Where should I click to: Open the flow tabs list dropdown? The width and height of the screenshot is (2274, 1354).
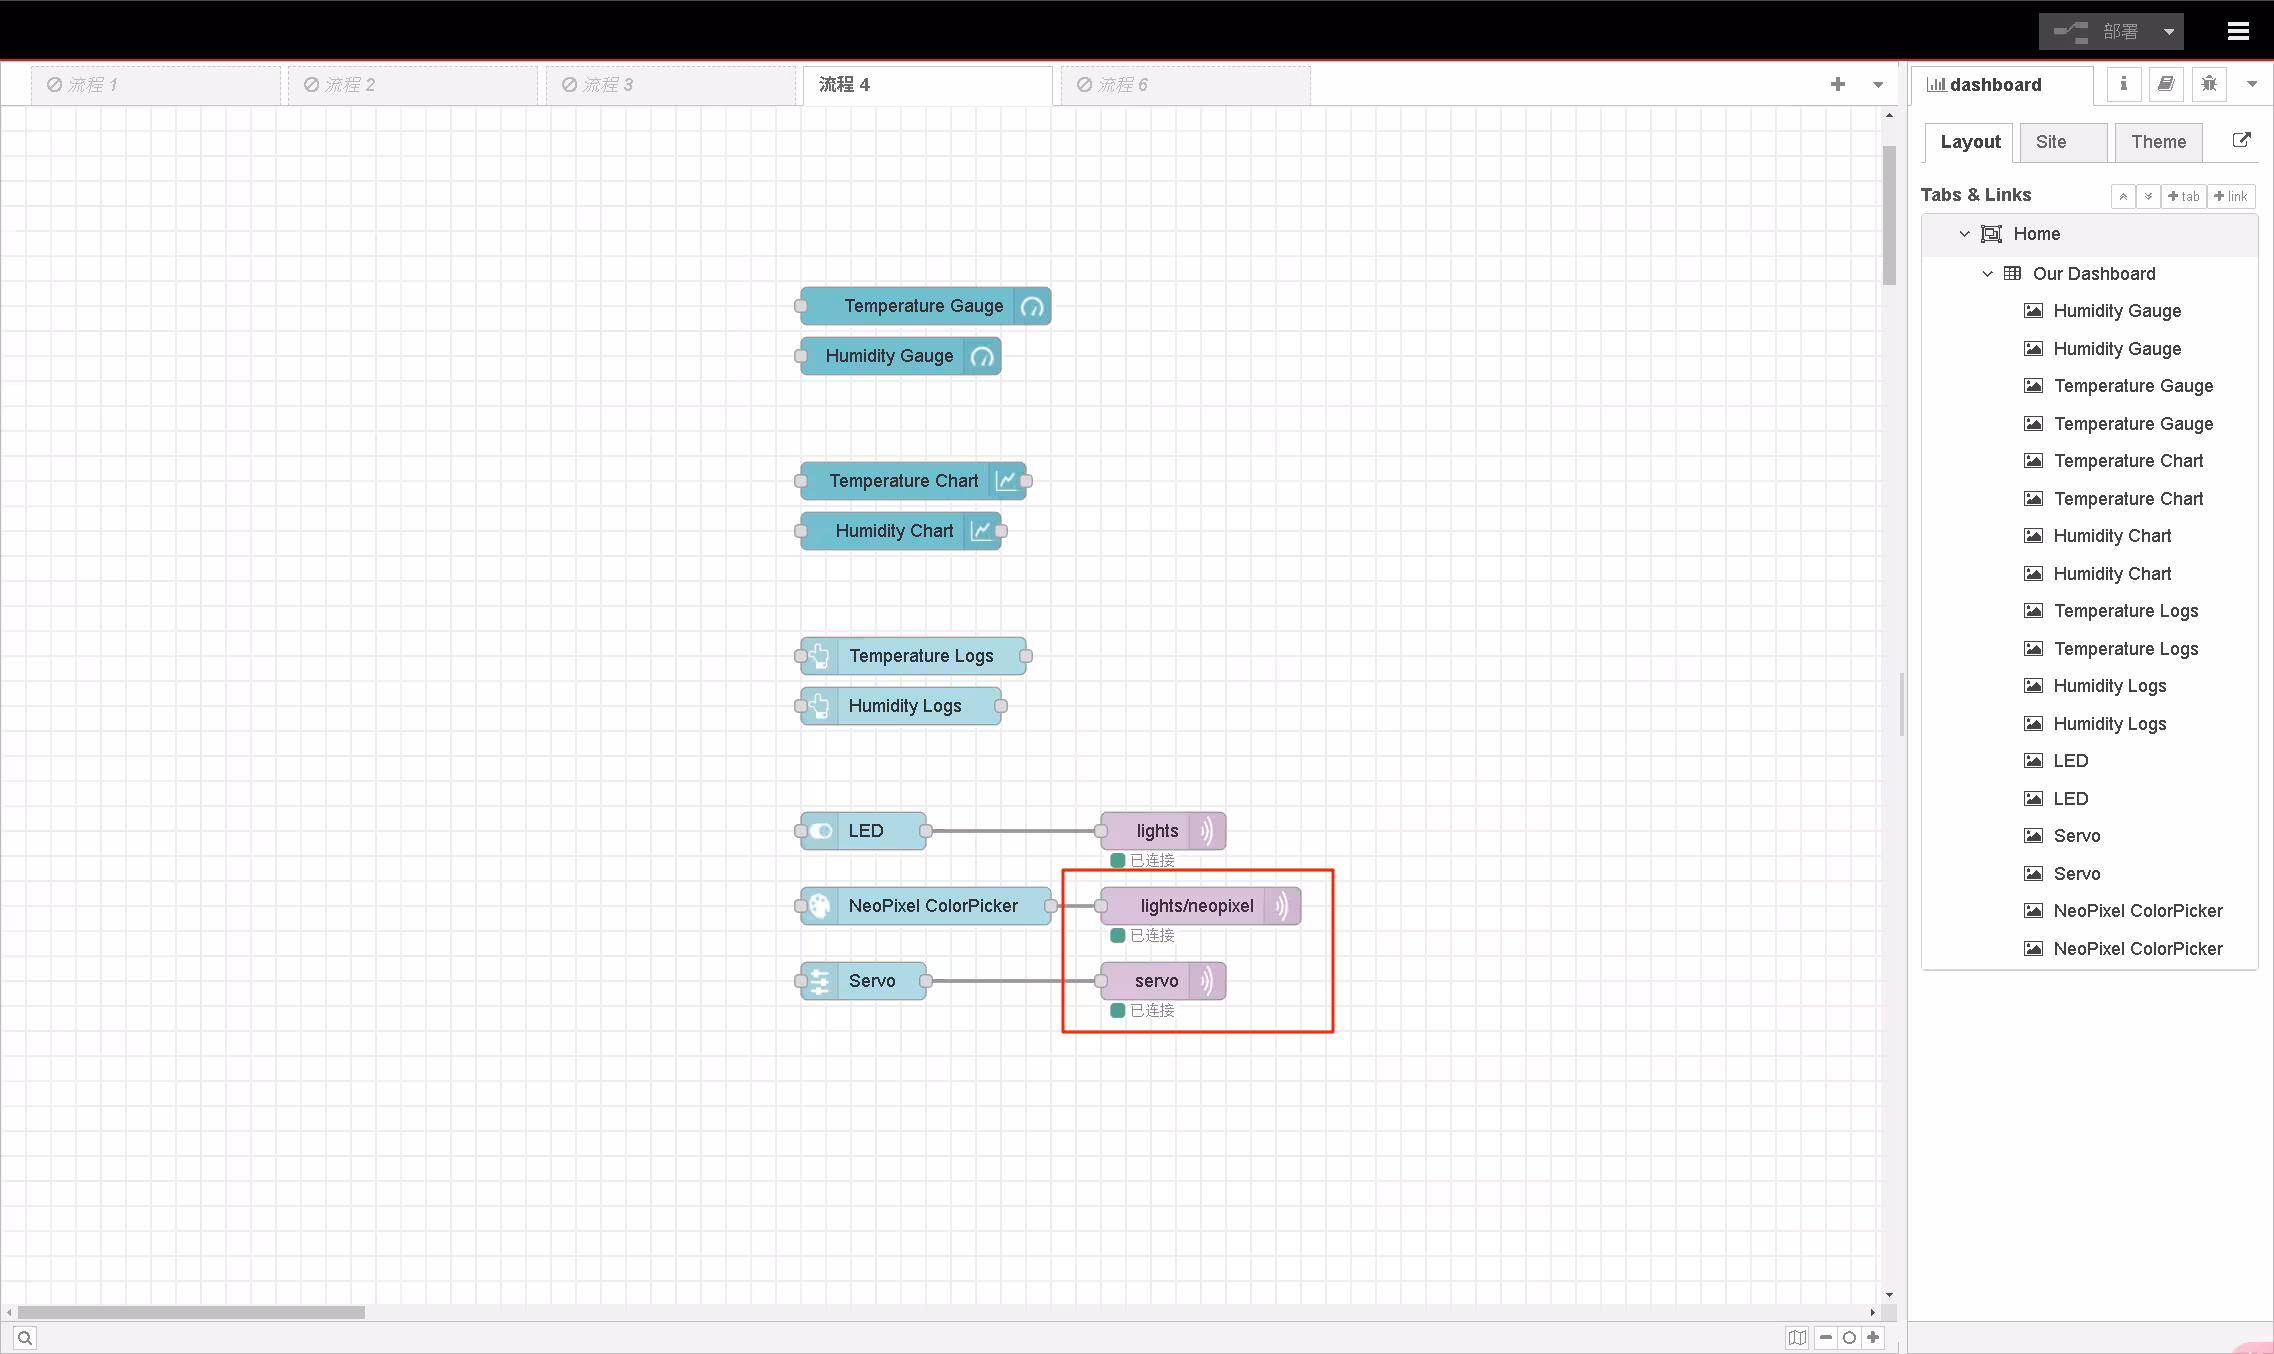pos(1877,85)
